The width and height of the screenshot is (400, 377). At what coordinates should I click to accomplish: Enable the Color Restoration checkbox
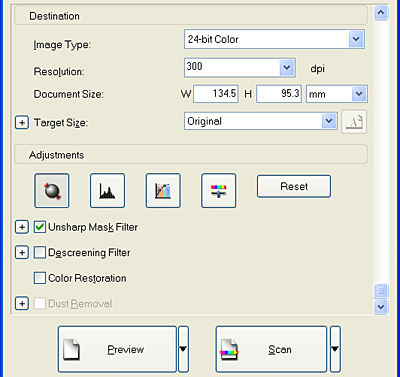[x=40, y=278]
